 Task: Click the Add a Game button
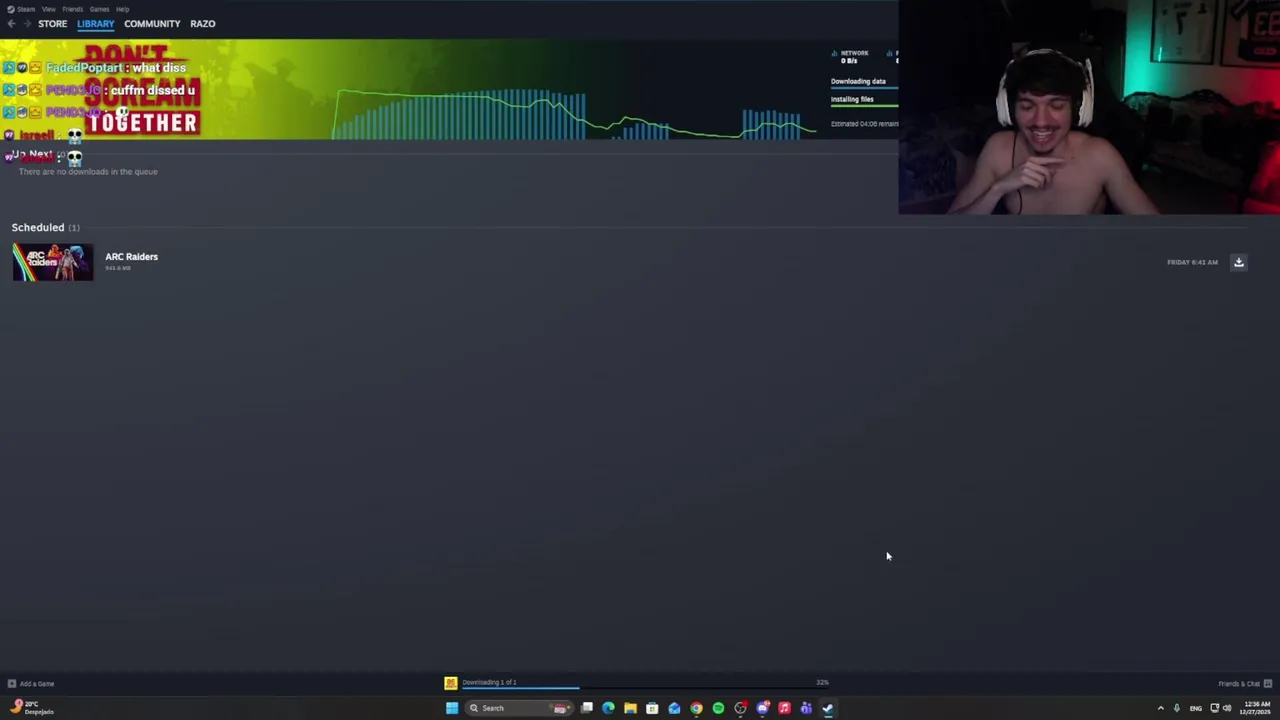tap(31, 684)
